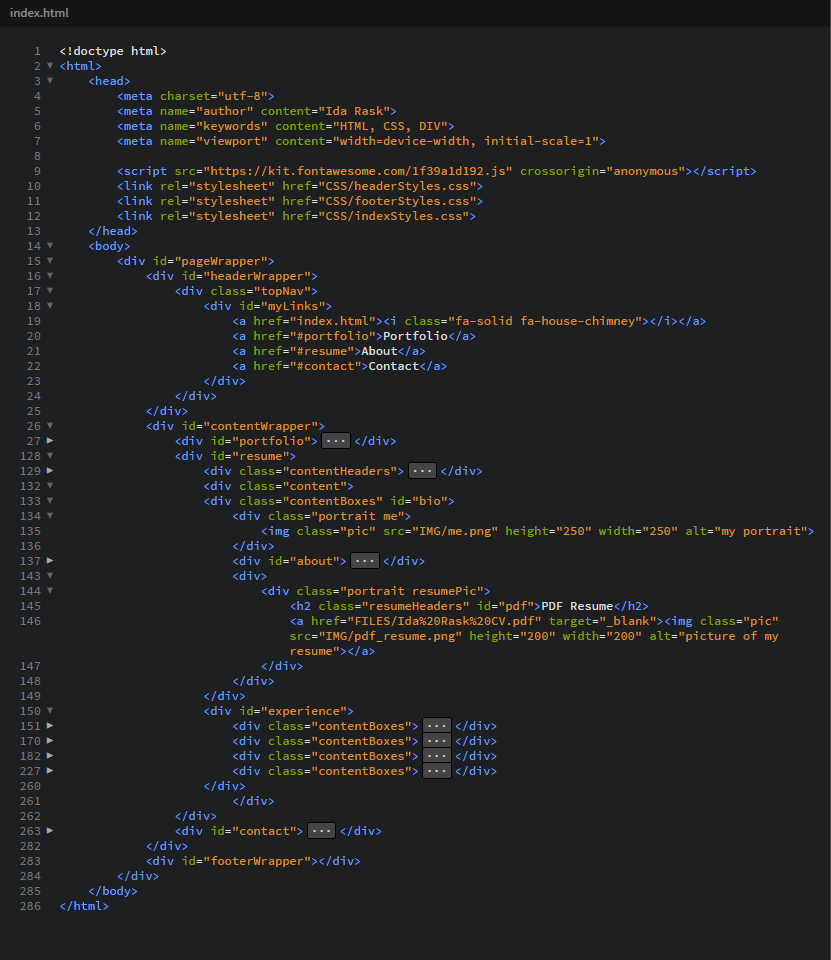The width and height of the screenshot is (831, 960).
Task: Collapse the bio contentBoxes div arrow
Action: [50, 500]
